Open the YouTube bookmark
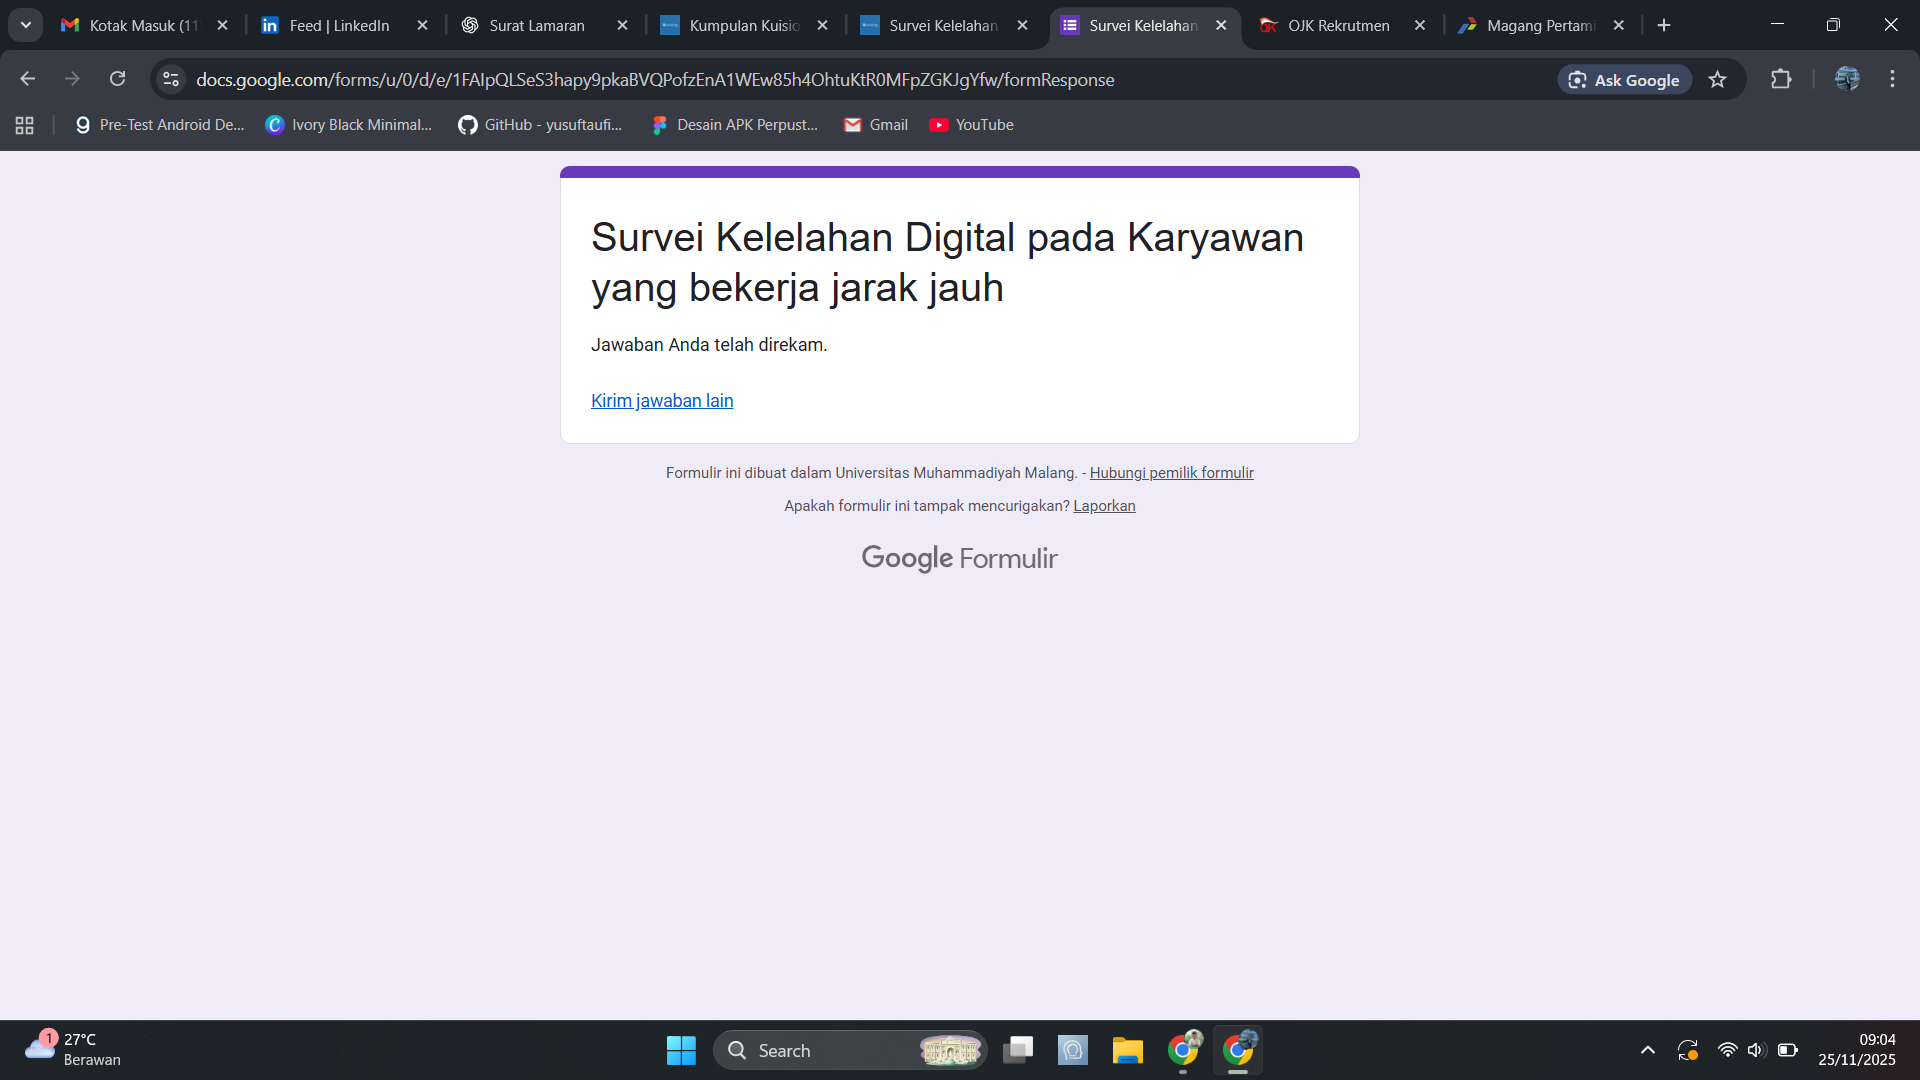This screenshot has height=1080, width=1920. 971,125
